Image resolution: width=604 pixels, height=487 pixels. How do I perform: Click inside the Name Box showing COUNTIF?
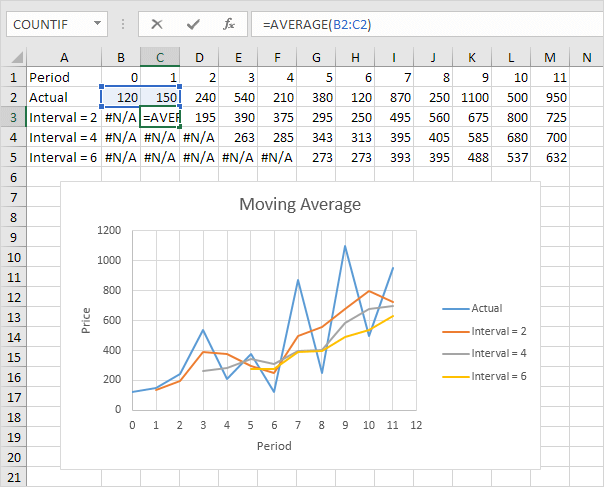50,23
